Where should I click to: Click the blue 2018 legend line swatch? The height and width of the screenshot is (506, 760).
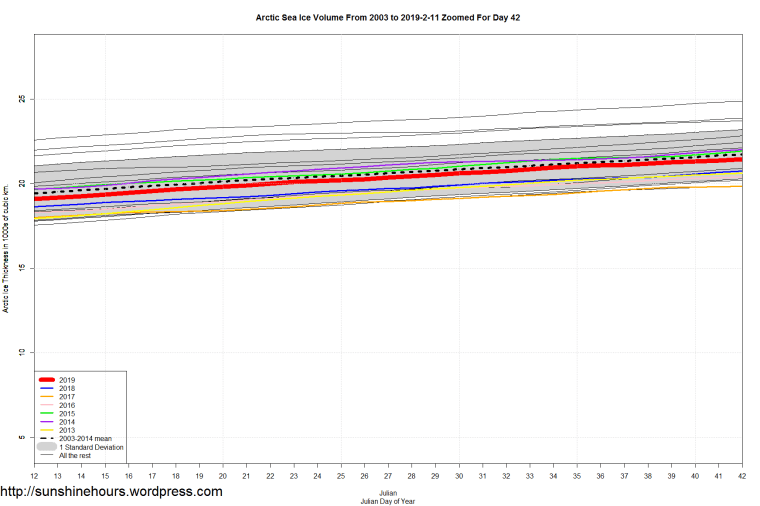pyautogui.click(x=46, y=388)
